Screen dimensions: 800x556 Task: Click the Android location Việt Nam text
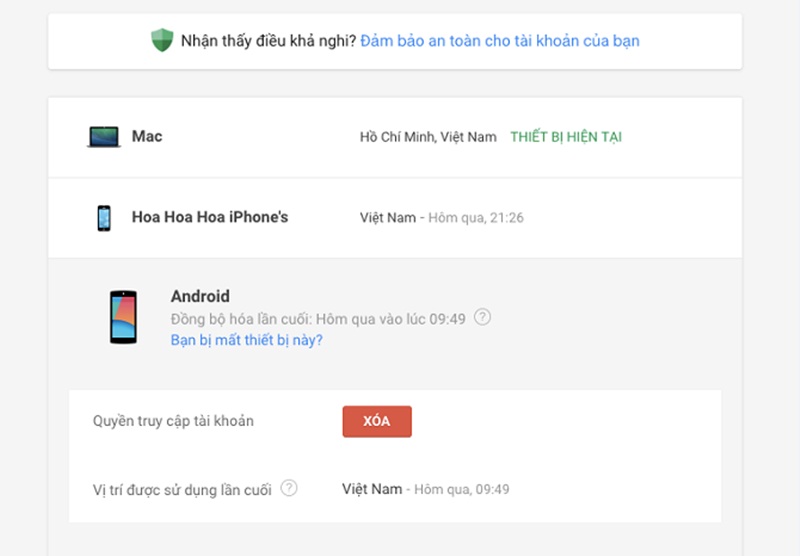372,489
